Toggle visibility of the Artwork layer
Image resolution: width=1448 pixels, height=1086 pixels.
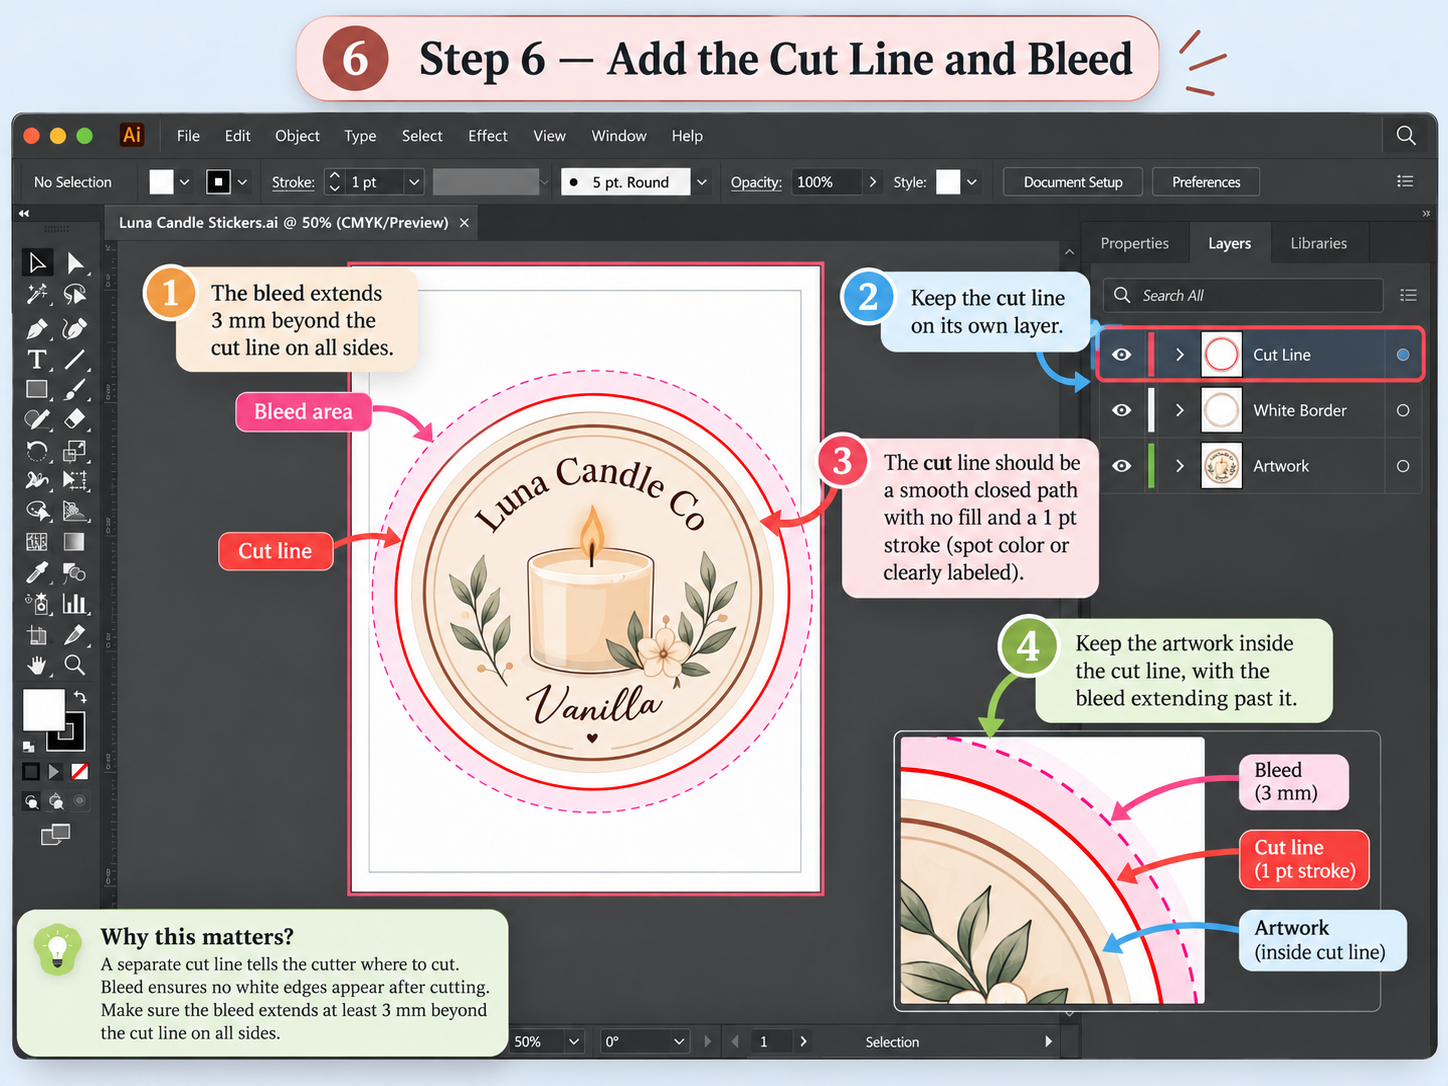pyautogui.click(x=1122, y=466)
